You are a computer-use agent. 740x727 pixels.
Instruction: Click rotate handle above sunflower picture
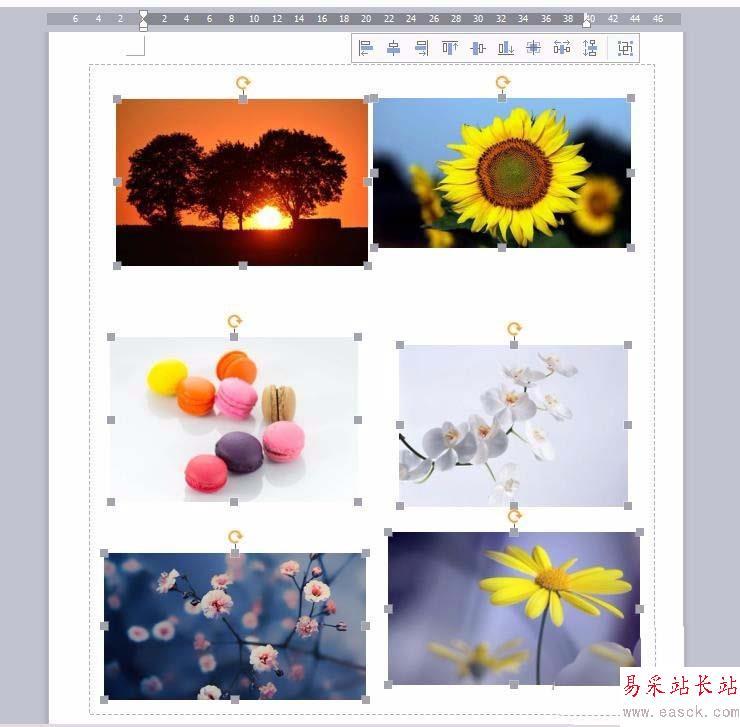[503, 83]
